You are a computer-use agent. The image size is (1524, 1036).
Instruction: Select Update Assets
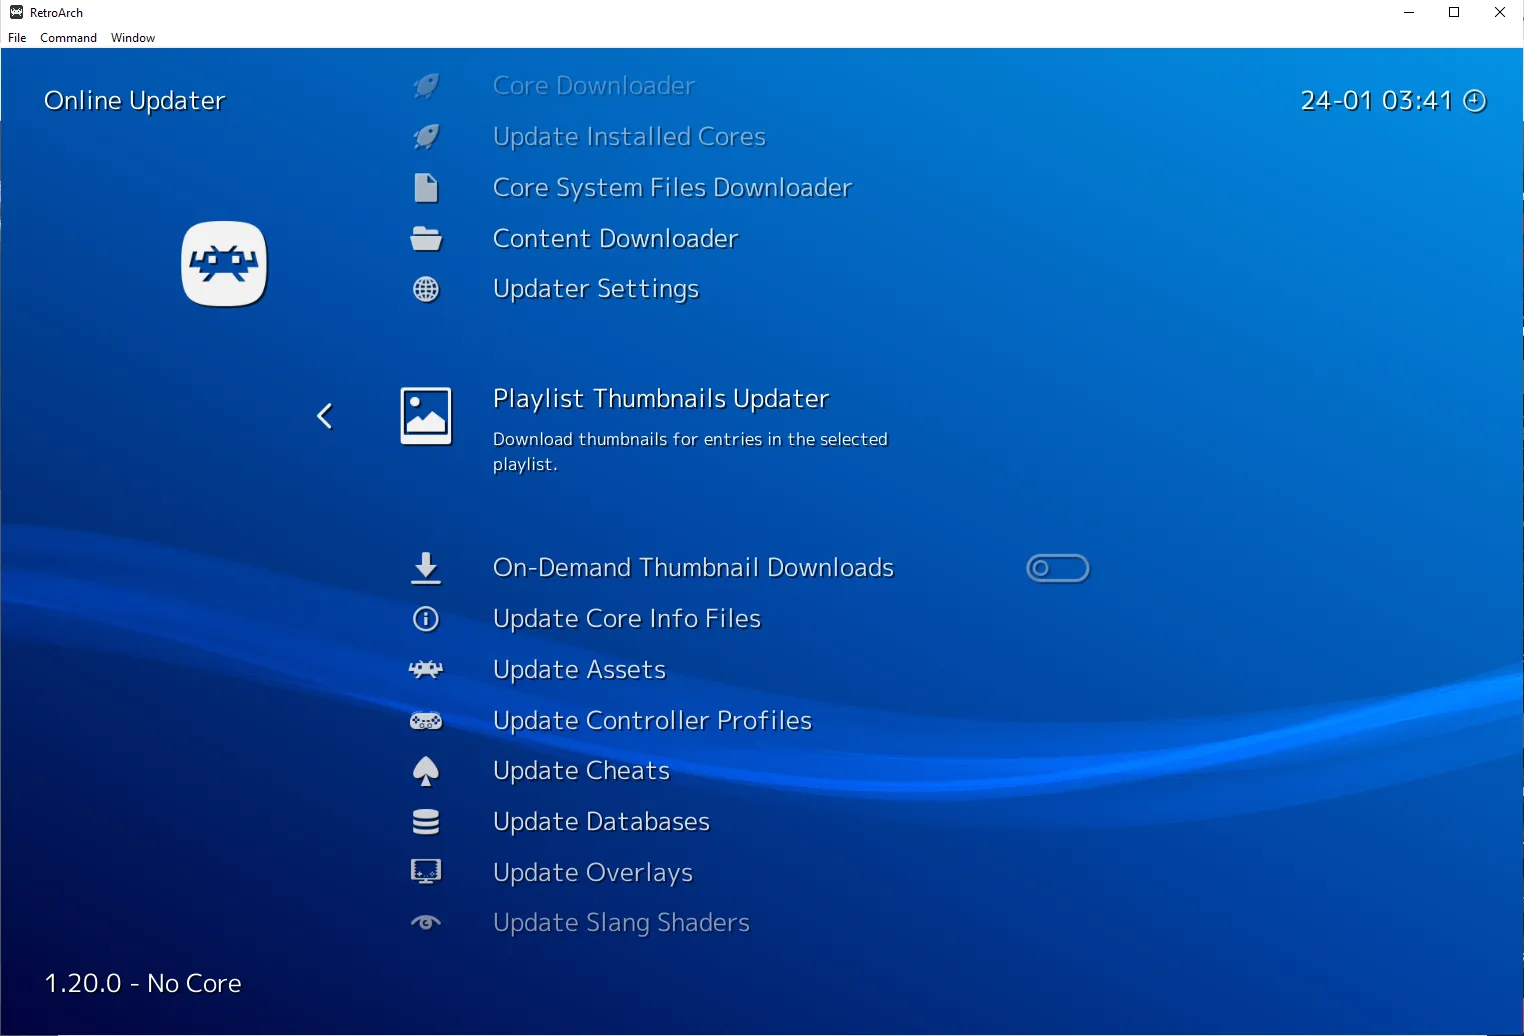pyautogui.click(x=579, y=670)
